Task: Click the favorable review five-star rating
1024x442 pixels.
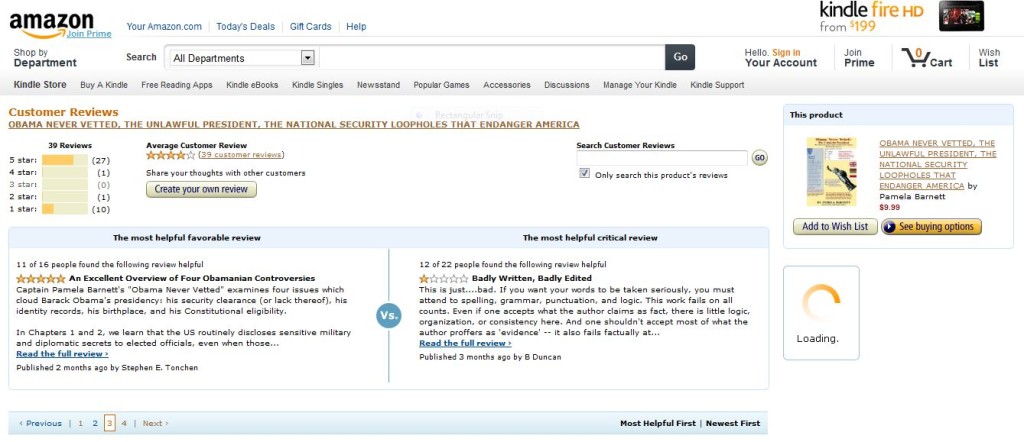Action: click(x=41, y=278)
